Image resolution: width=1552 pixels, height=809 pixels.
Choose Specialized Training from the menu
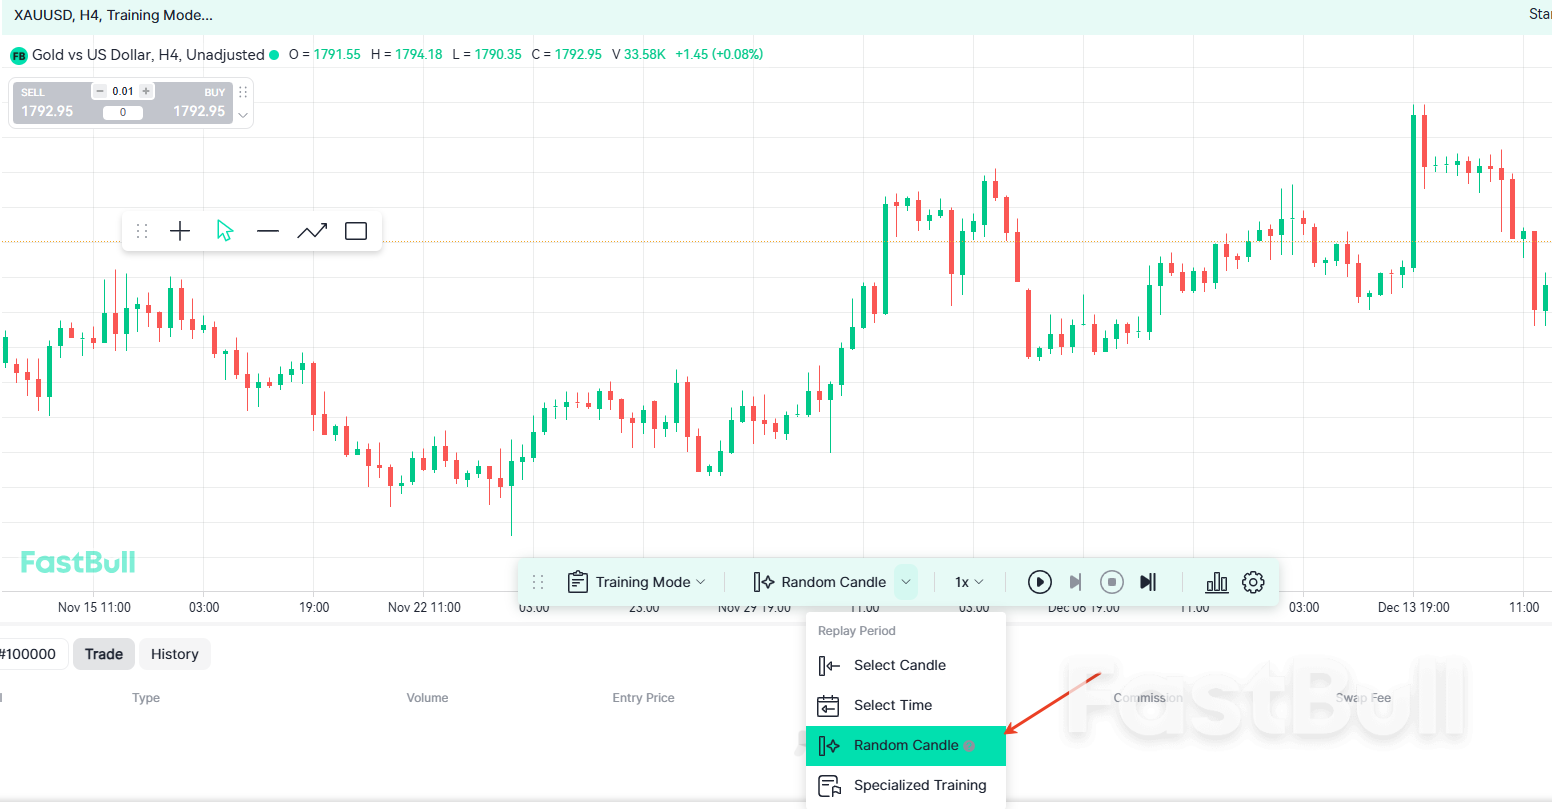pyautogui.click(x=918, y=785)
